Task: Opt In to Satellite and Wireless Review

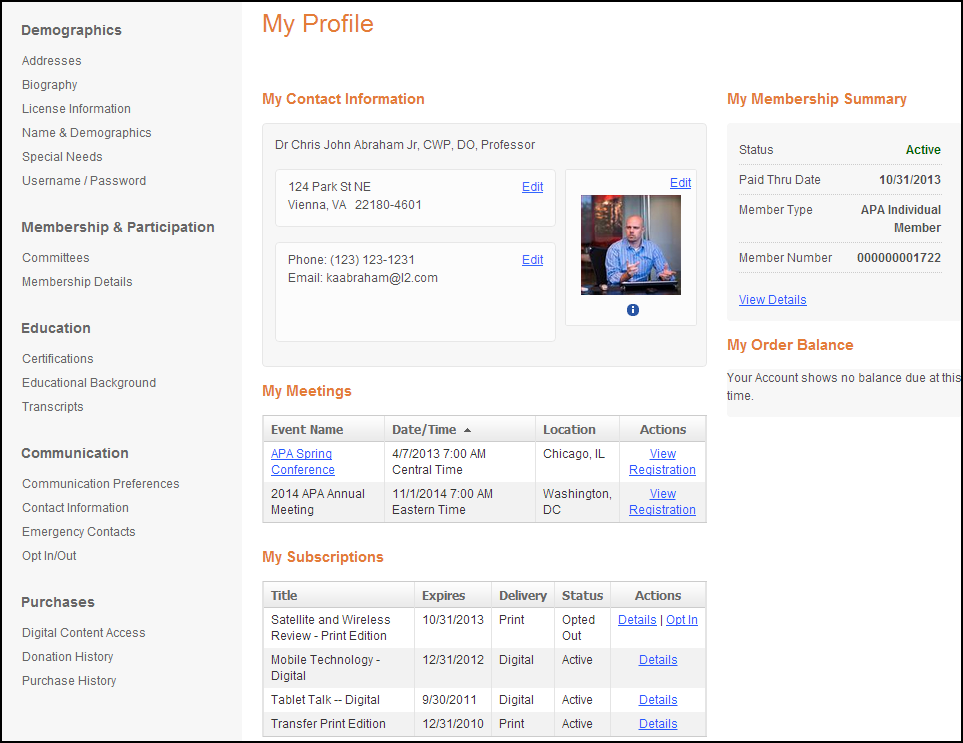Action: [682, 620]
